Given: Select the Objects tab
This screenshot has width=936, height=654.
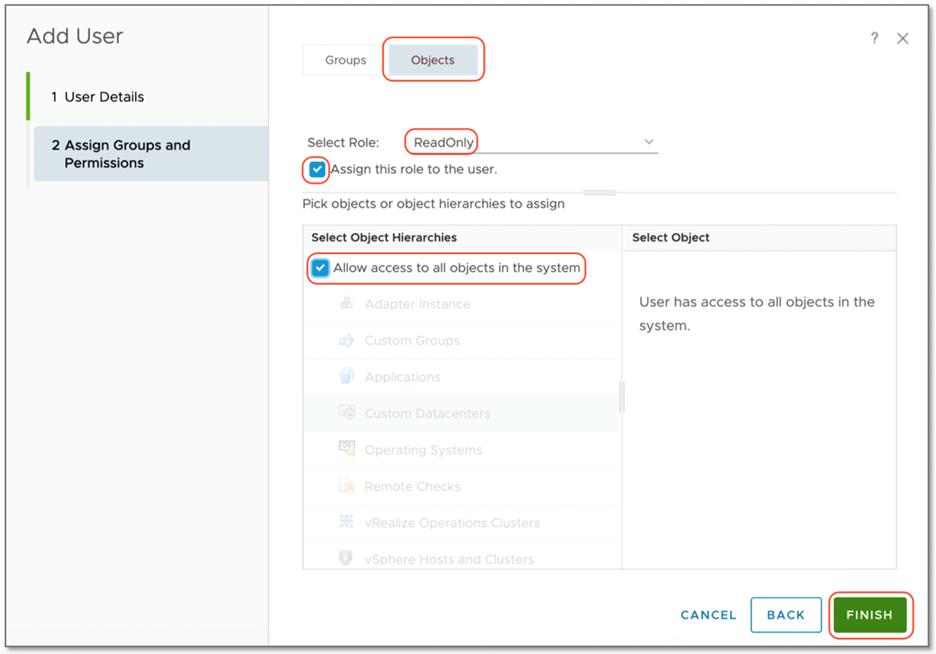Looking at the screenshot, I should [x=432, y=59].
